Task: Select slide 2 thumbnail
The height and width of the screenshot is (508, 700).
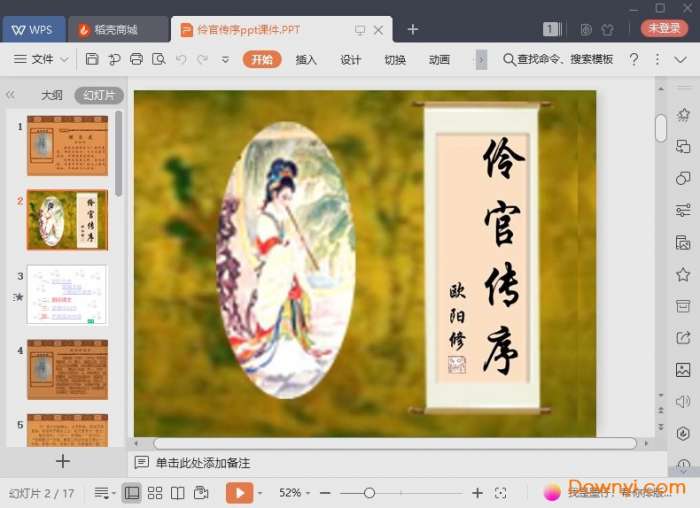Action: tap(67, 220)
